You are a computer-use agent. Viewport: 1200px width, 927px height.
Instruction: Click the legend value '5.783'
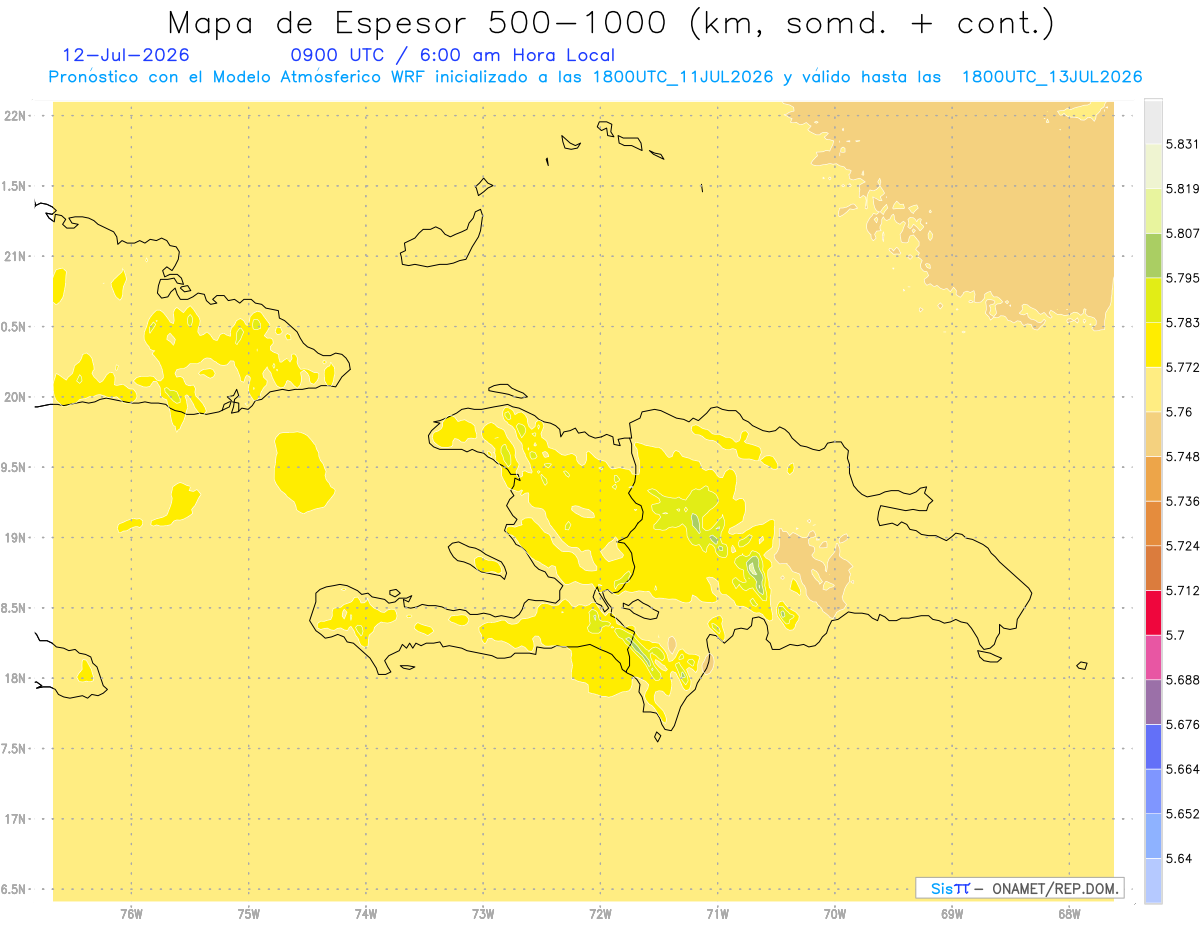point(1182,323)
